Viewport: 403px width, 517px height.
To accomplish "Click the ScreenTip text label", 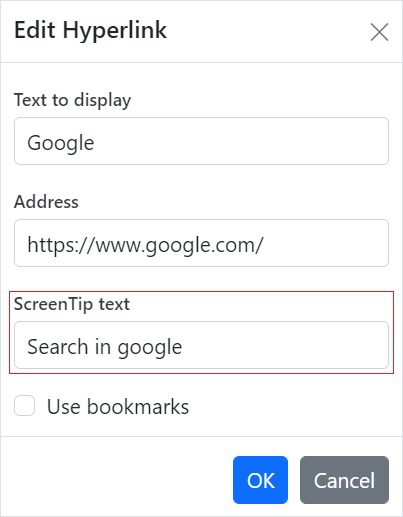I will (x=72, y=304).
